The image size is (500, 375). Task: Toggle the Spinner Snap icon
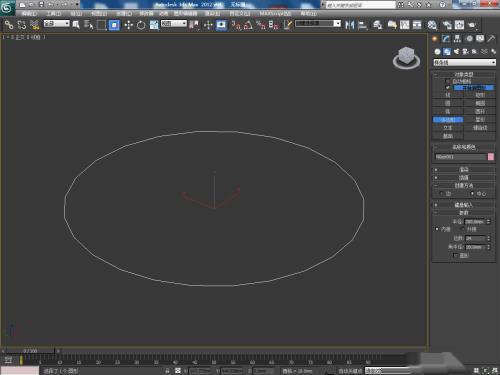[x=274, y=25]
